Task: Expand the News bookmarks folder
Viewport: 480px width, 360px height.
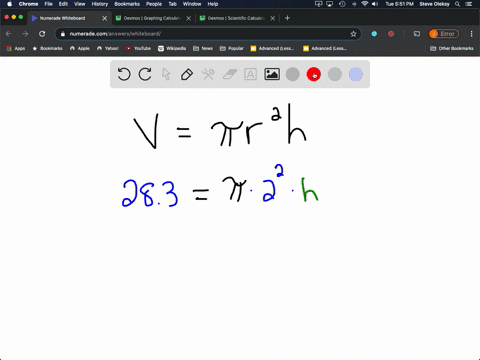Action: point(203,48)
